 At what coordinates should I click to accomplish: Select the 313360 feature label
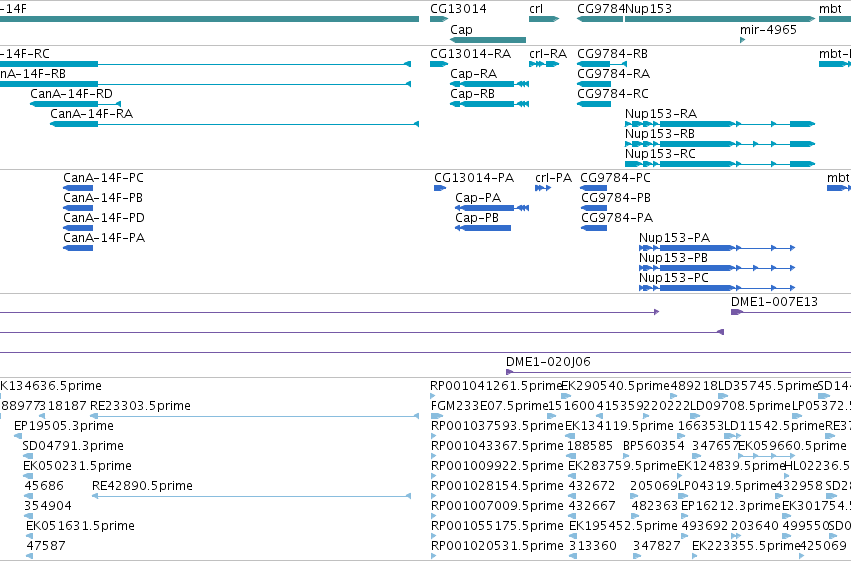[x=593, y=546]
